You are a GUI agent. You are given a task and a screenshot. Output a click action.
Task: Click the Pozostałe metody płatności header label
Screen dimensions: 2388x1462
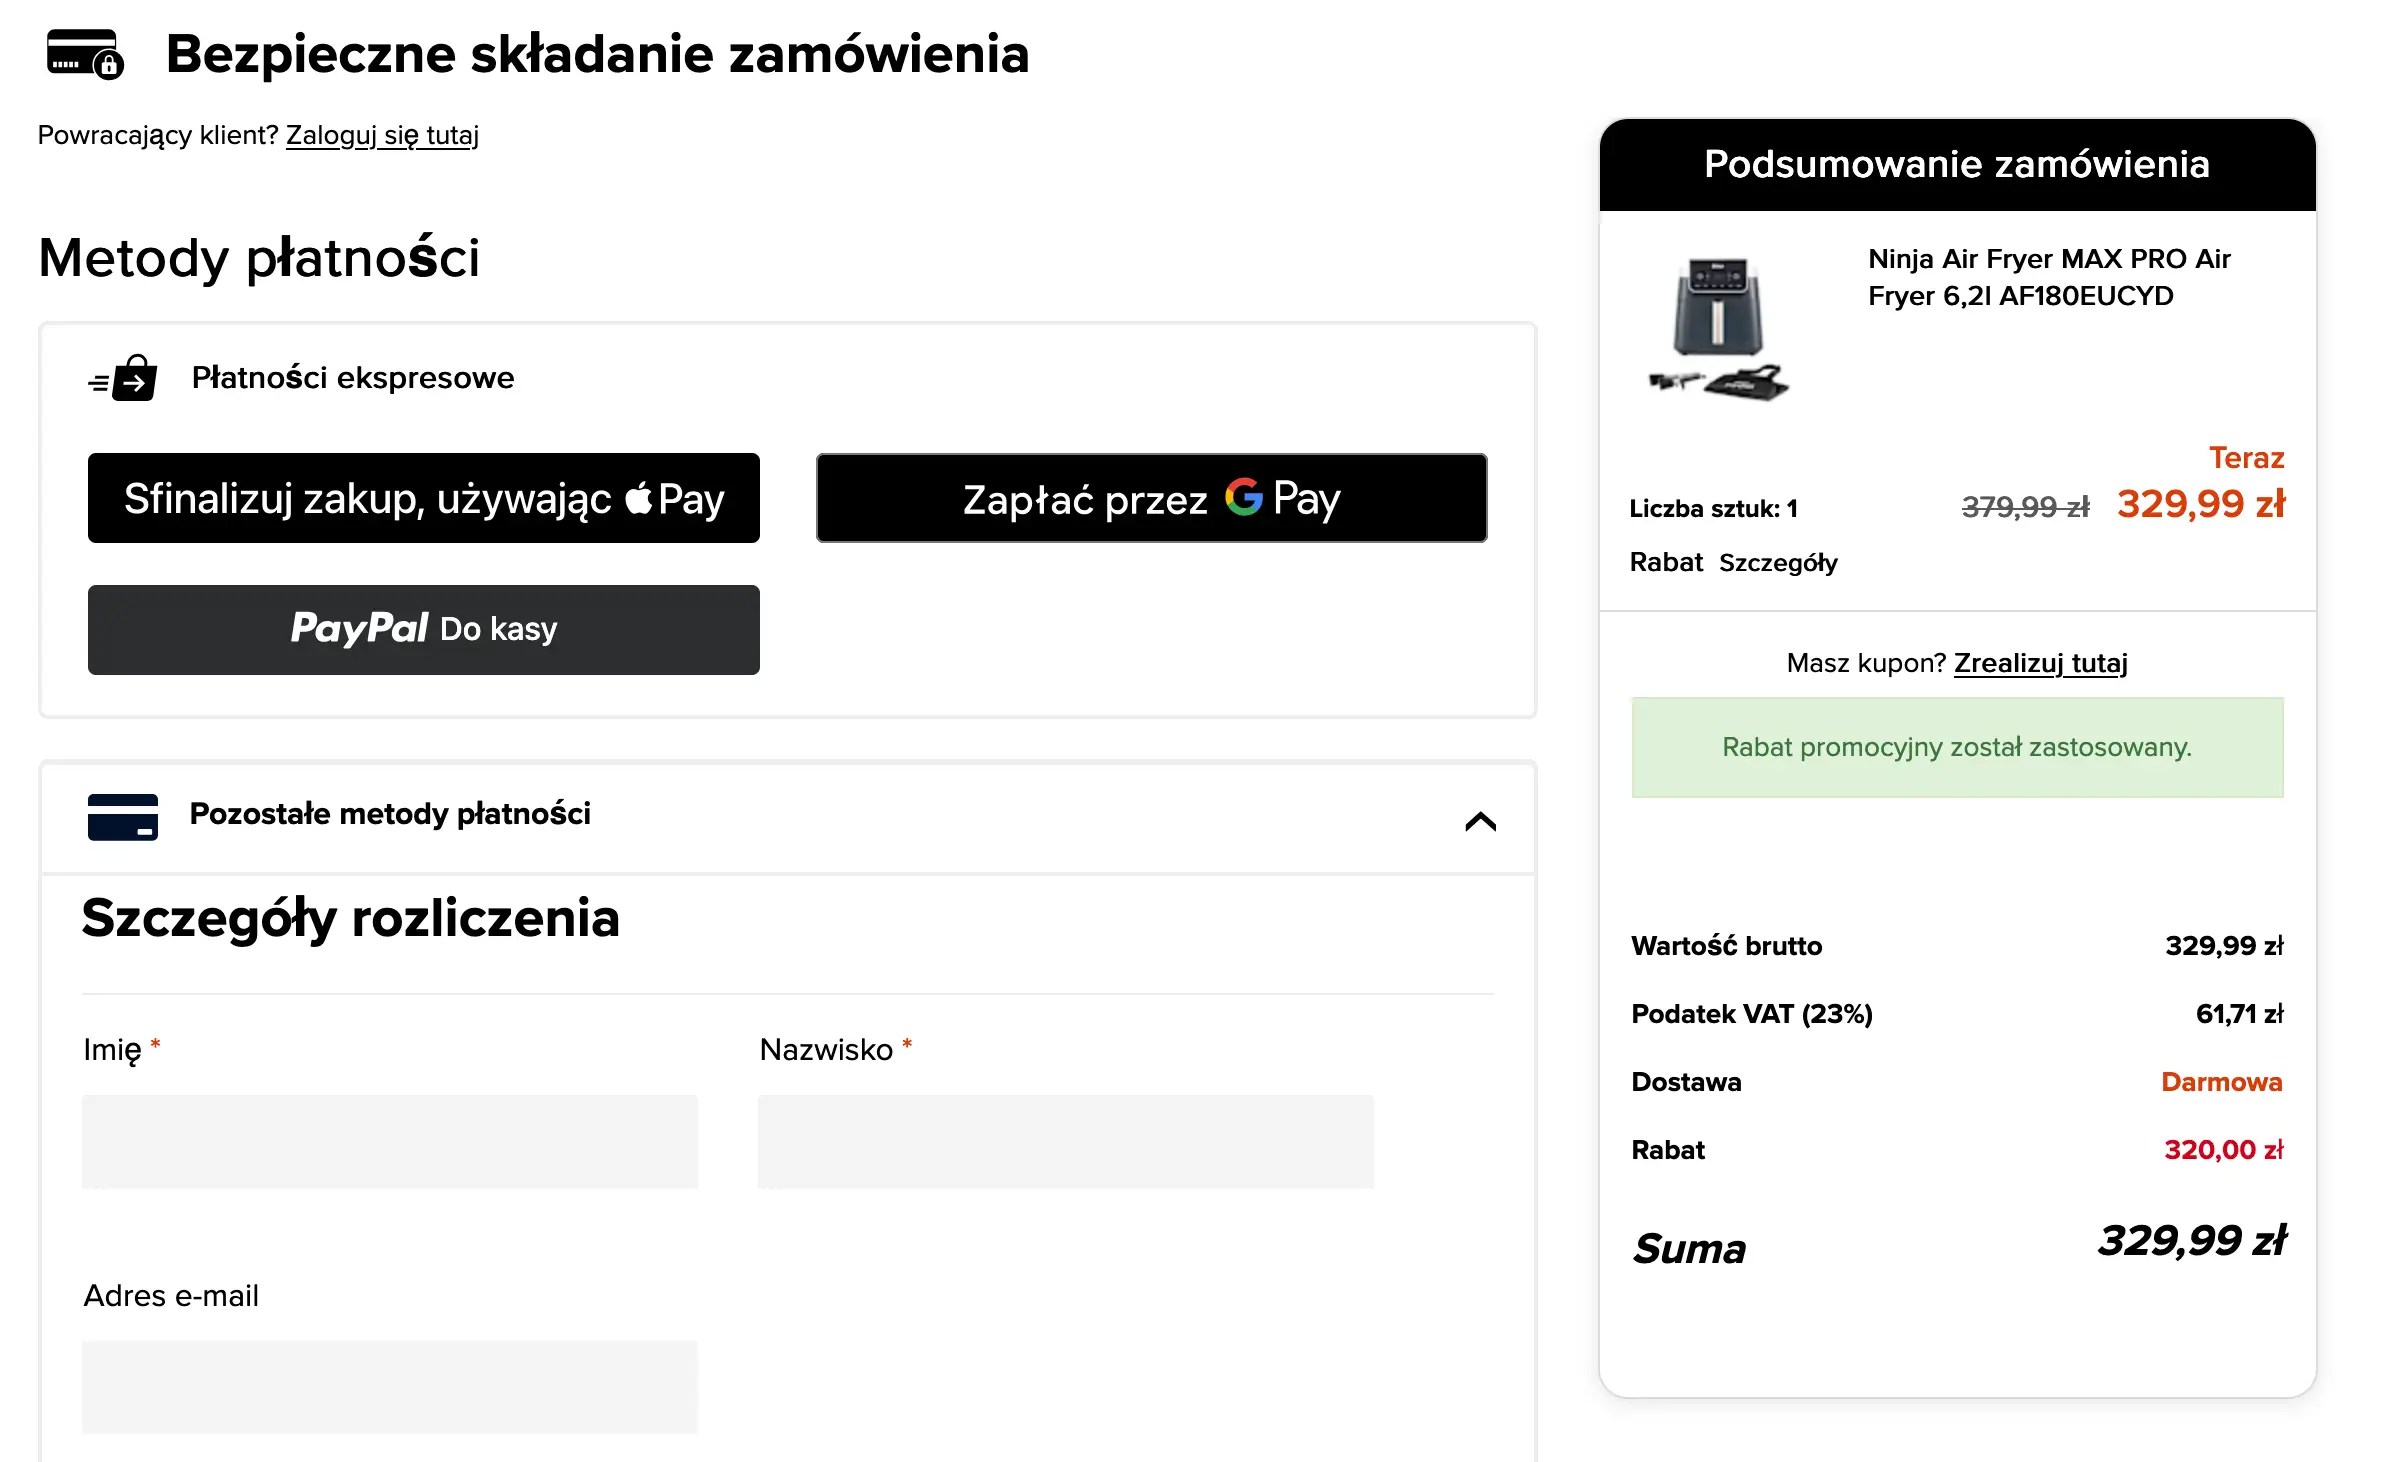tap(390, 814)
